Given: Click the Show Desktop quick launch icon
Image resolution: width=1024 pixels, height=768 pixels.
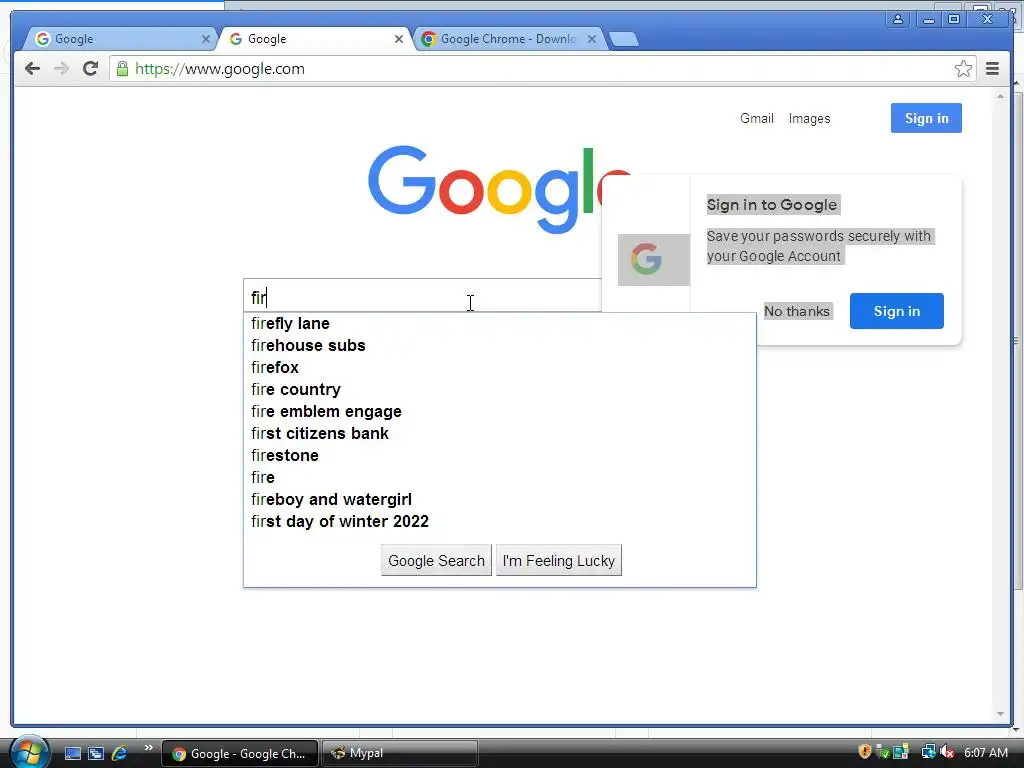Looking at the screenshot, I should click(72, 753).
